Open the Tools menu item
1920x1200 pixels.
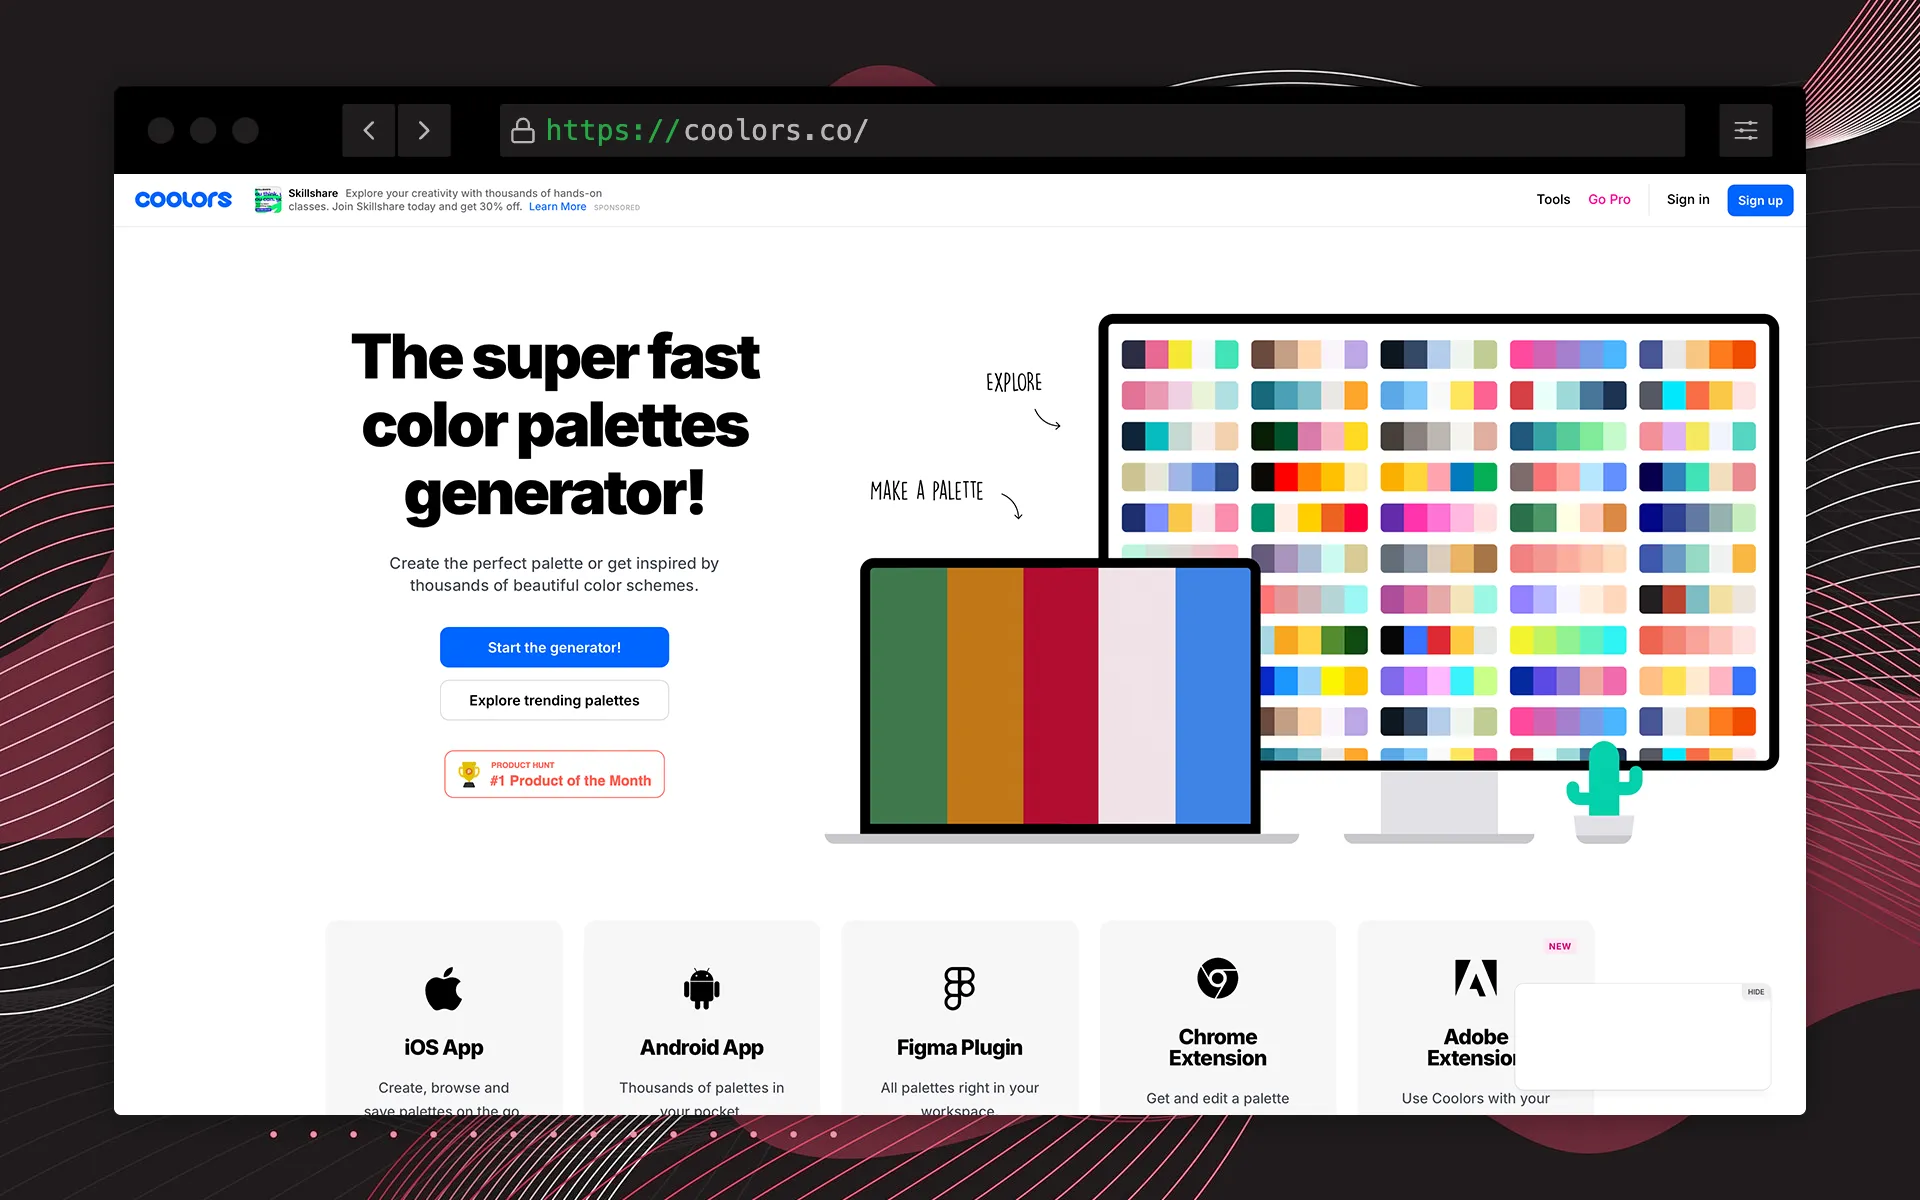1552,199
